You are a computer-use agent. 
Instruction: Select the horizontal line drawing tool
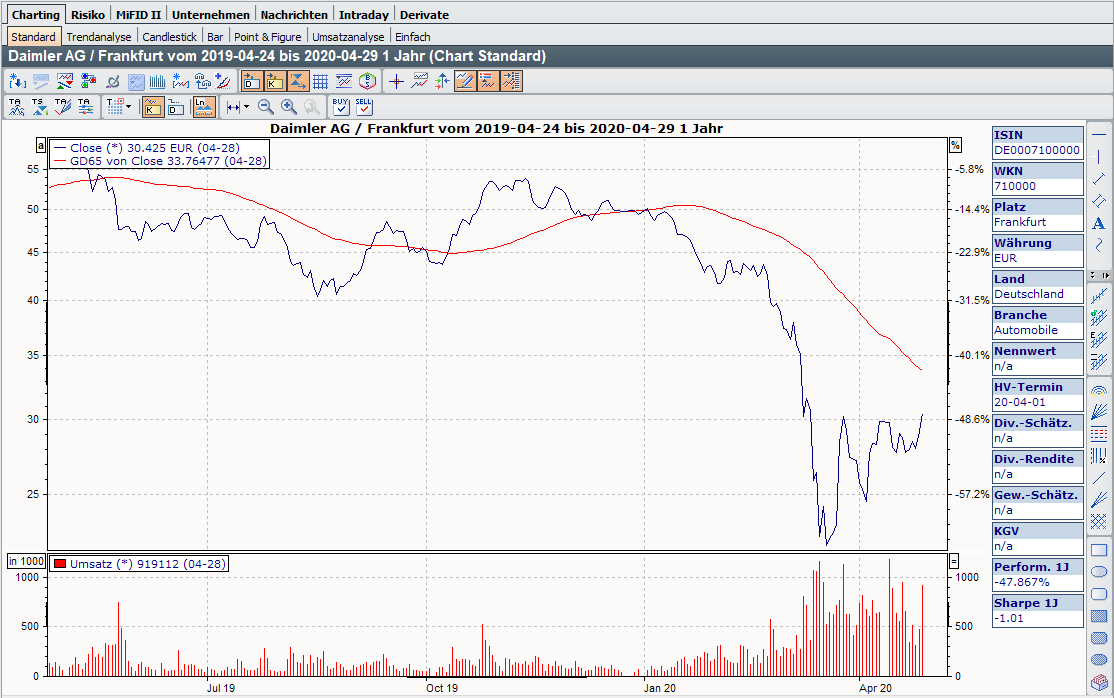click(1099, 134)
